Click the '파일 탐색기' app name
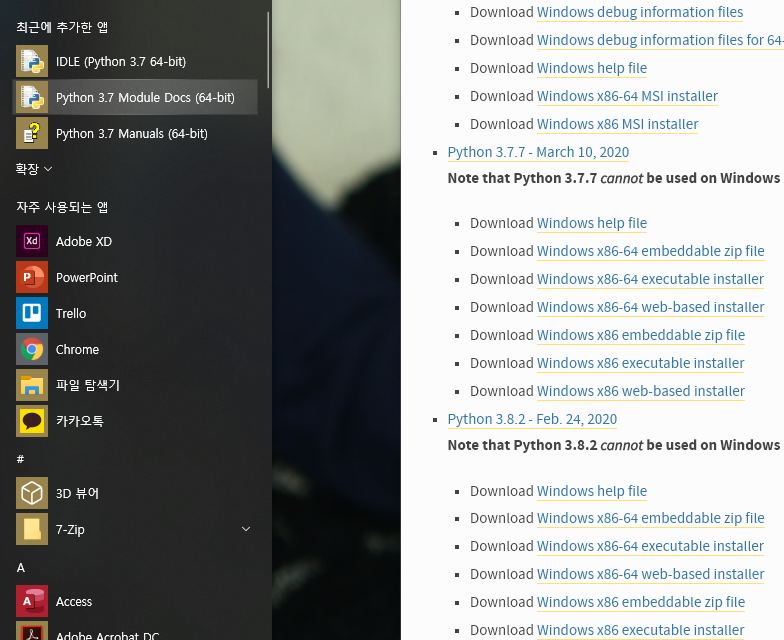The image size is (784, 640). coord(88,385)
